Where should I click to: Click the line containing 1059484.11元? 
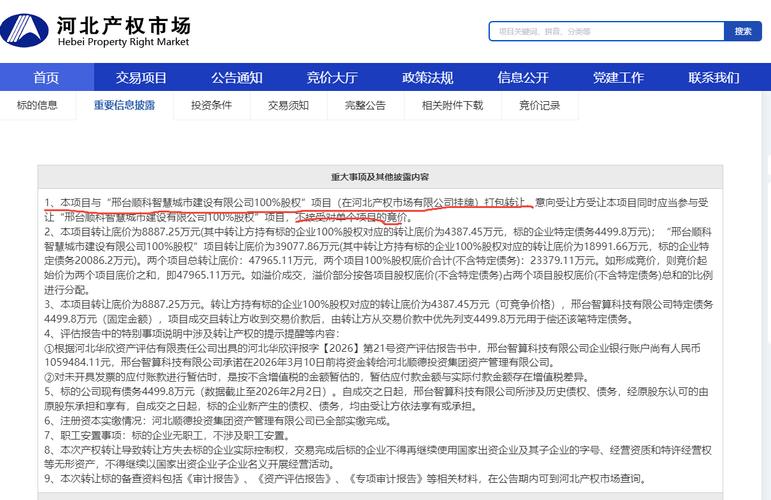tap(300, 363)
